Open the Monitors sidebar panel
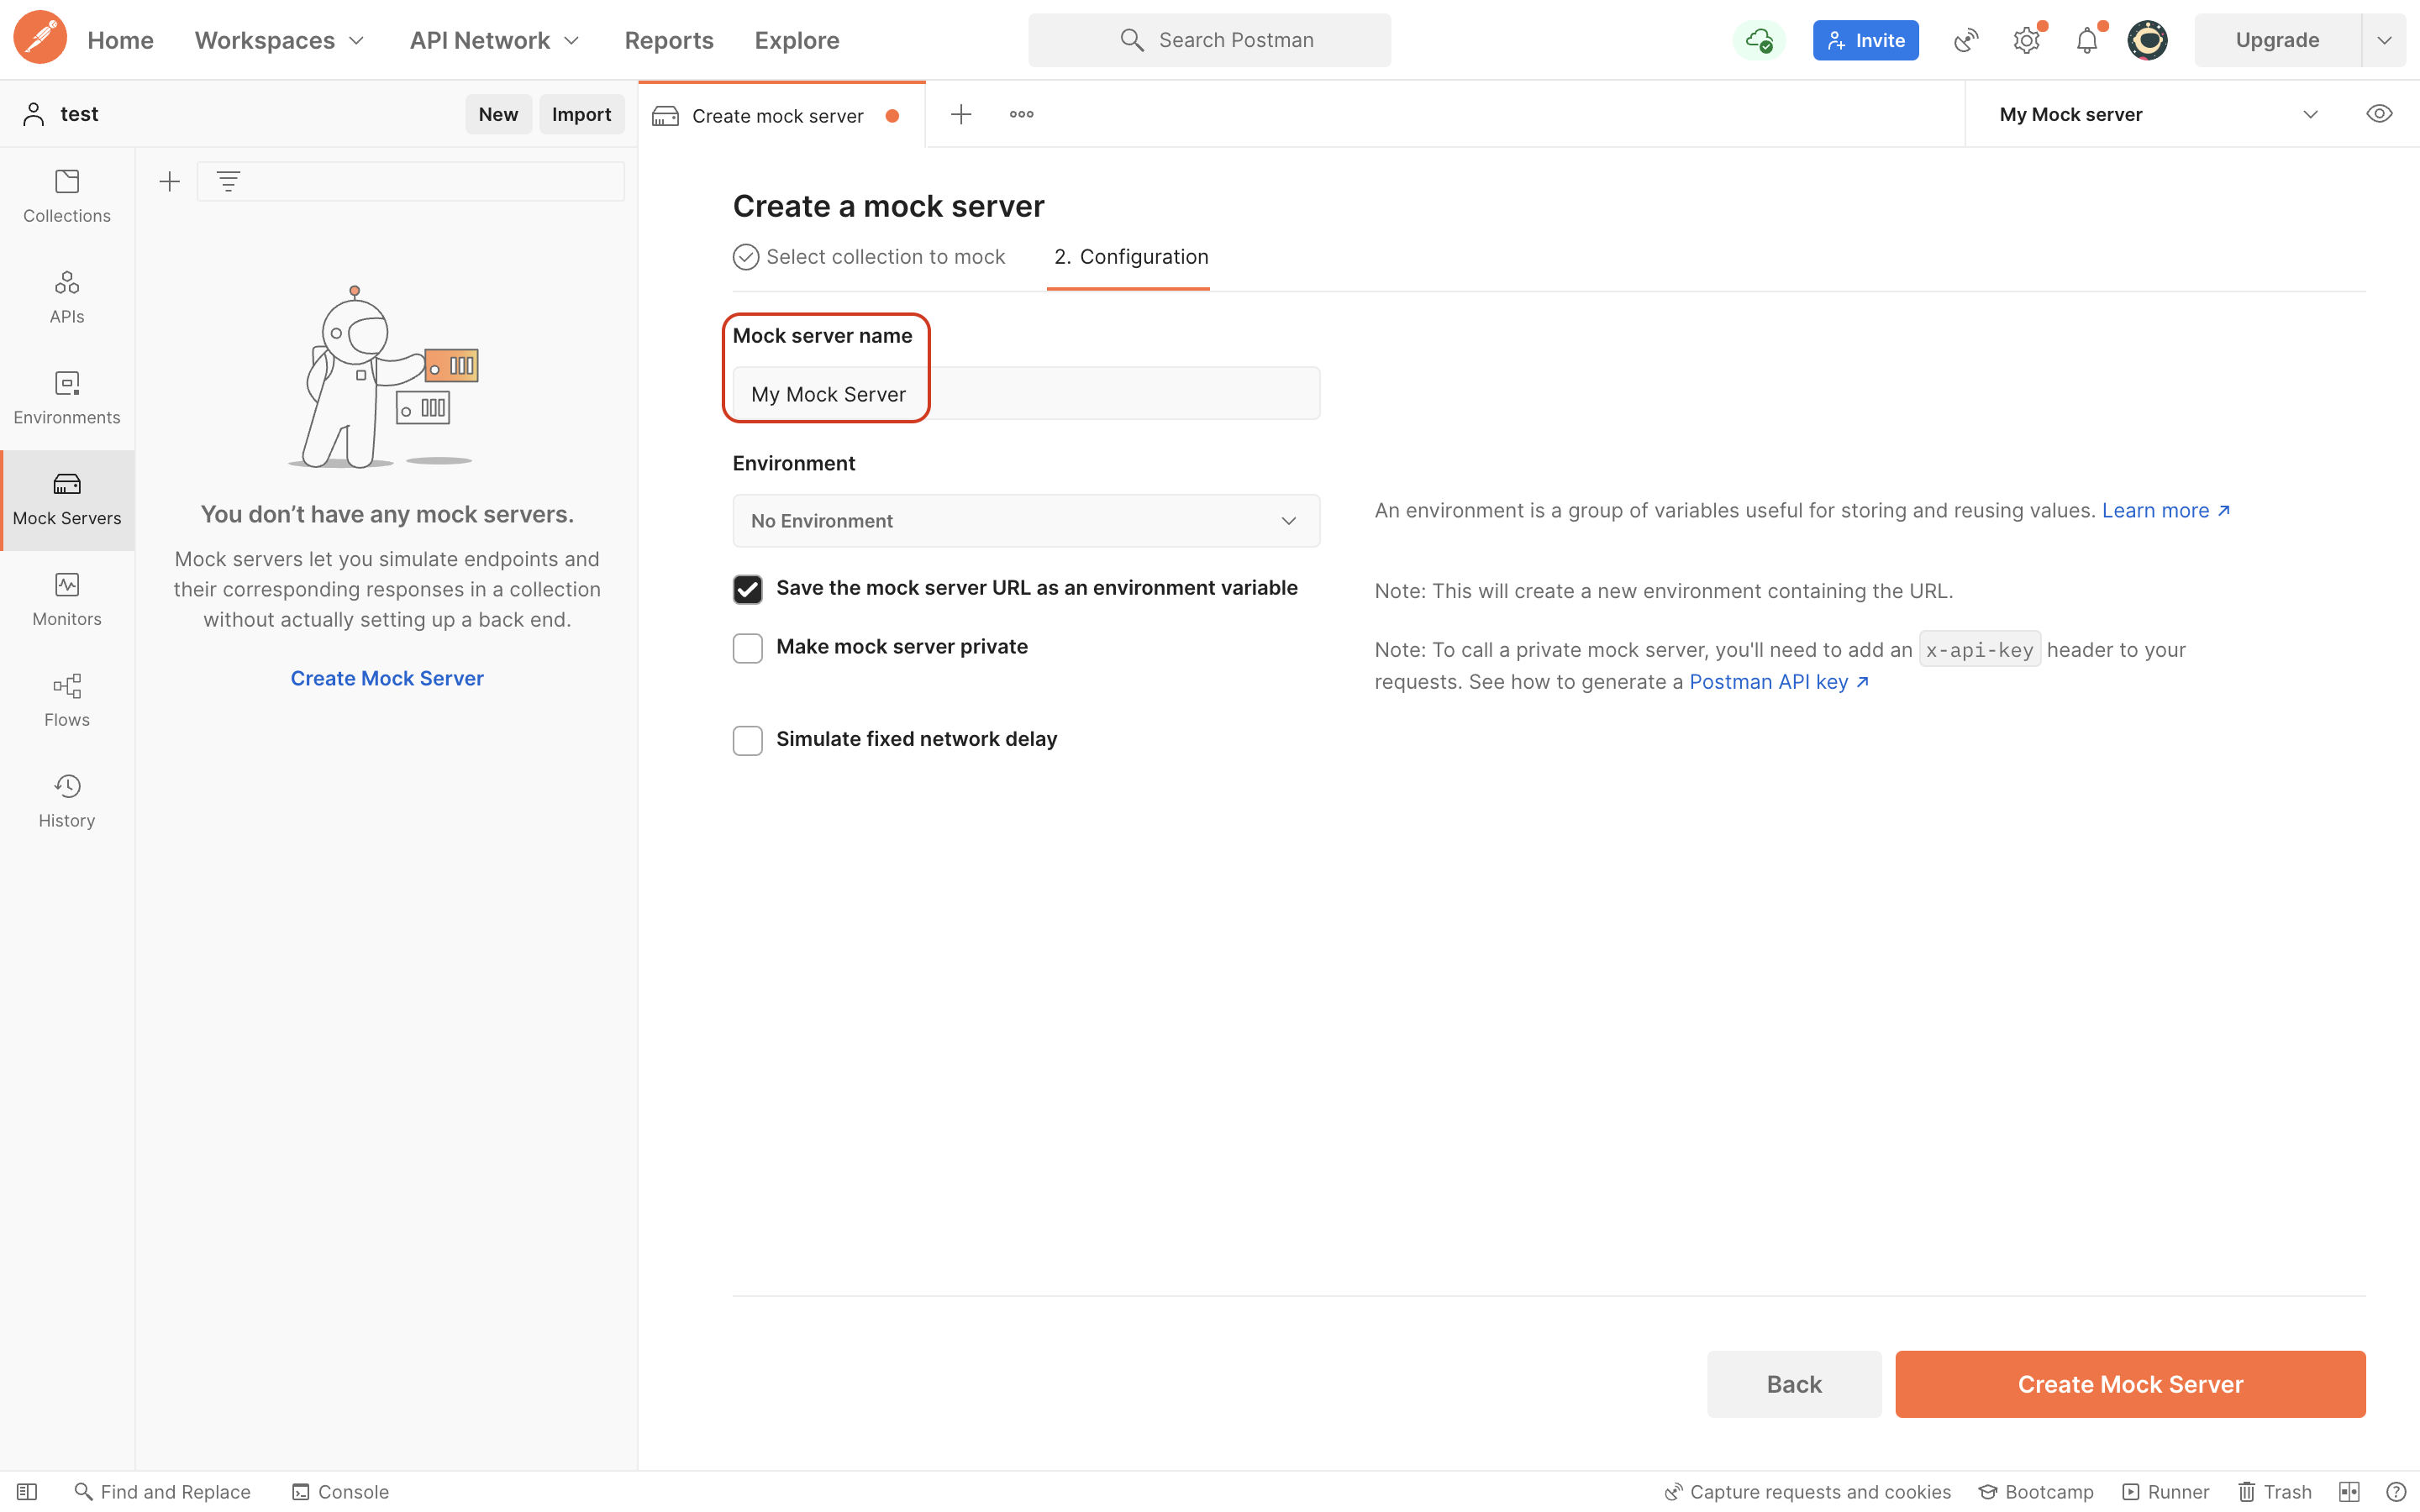 67,599
